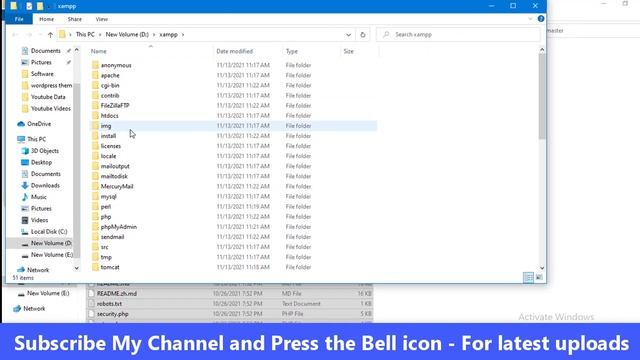Screen dimensions: 640x360
Task: Select the licenses folder name
Action: pos(111,146)
